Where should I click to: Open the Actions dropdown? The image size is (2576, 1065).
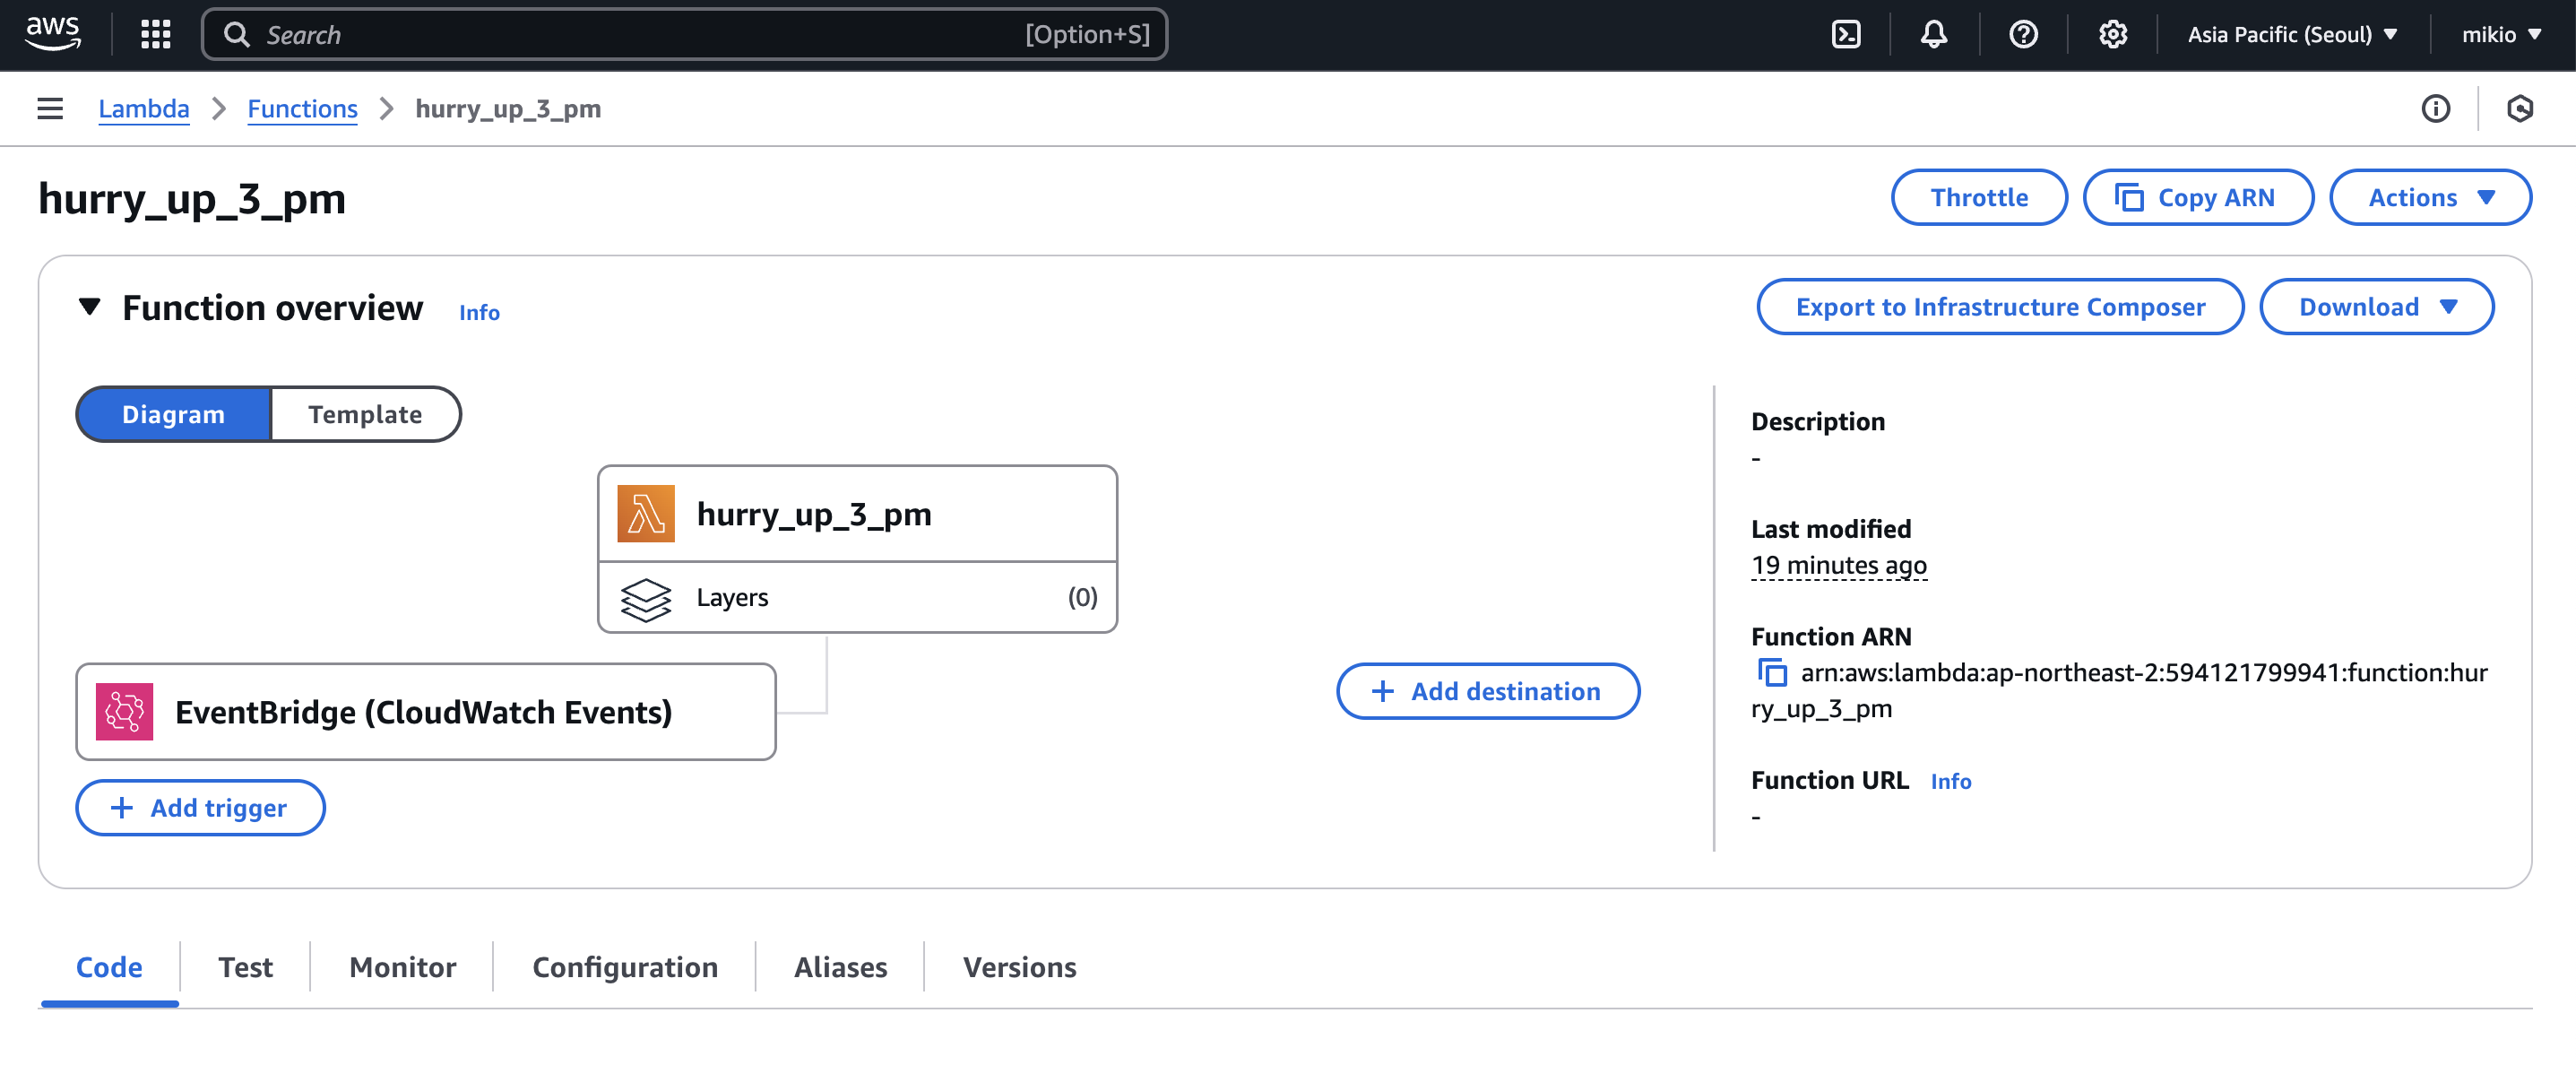tap(2430, 198)
